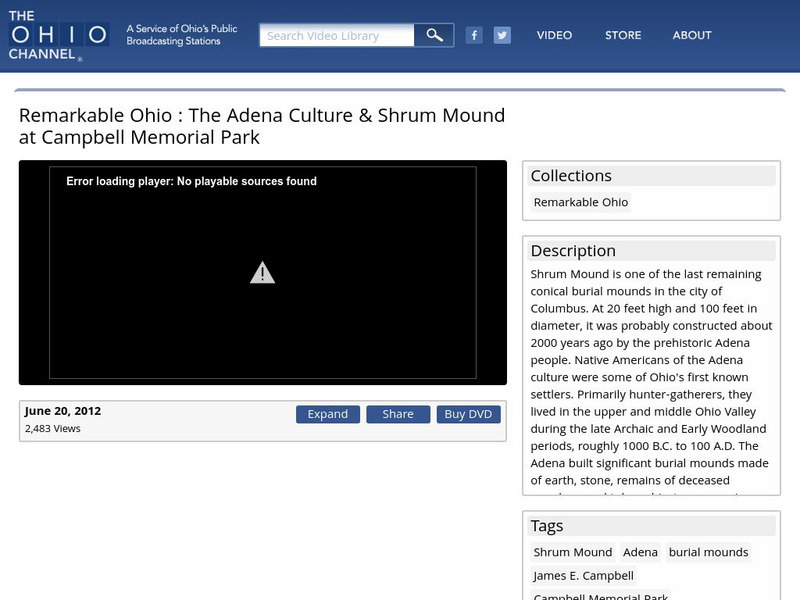800x600 pixels.
Task: Open the VIDEO menu
Action: 554,35
